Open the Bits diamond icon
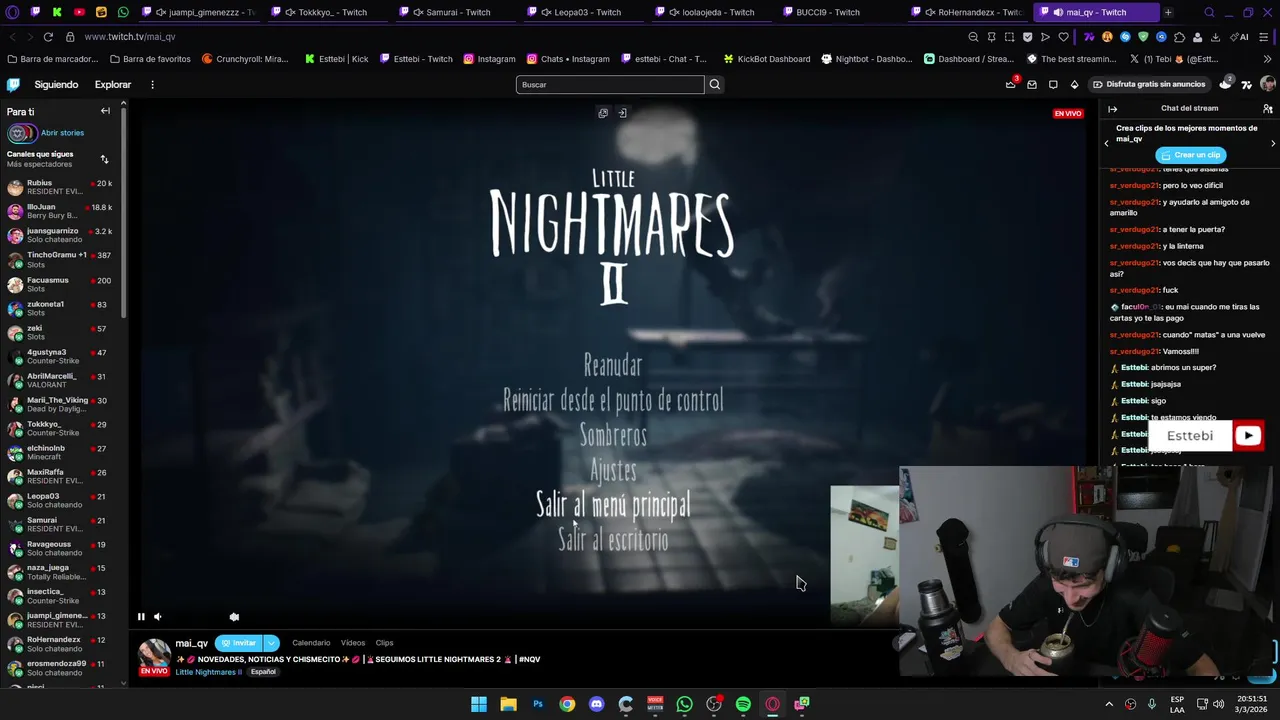The image size is (1280, 720). pyautogui.click(x=1074, y=85)
